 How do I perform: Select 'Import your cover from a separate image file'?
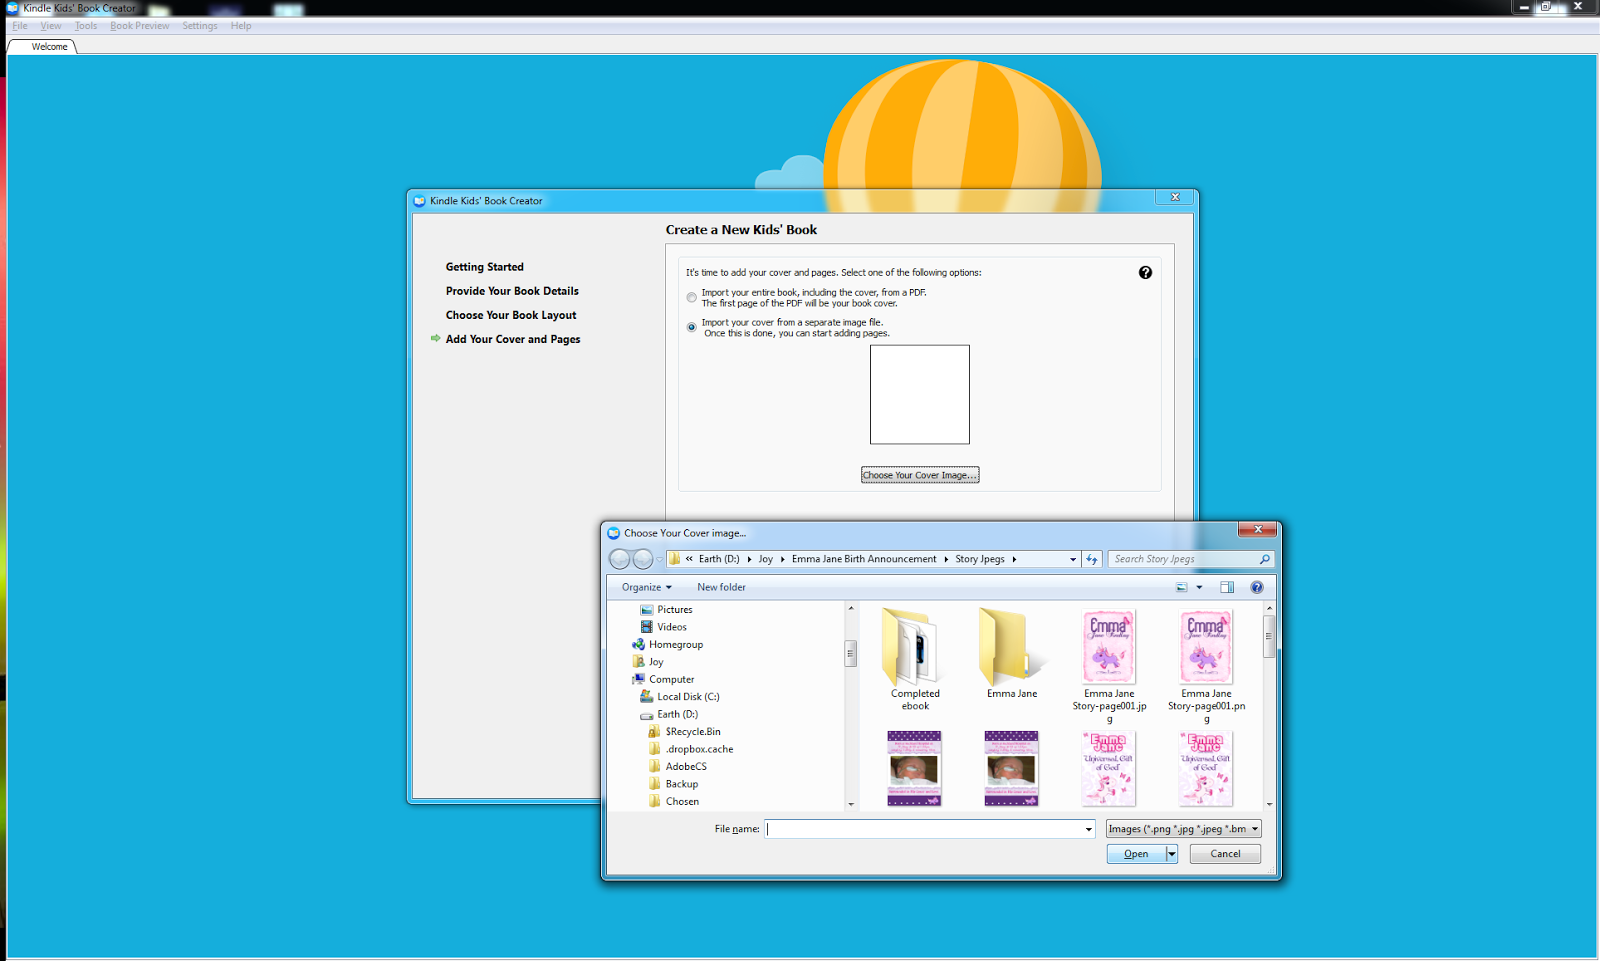691,327
